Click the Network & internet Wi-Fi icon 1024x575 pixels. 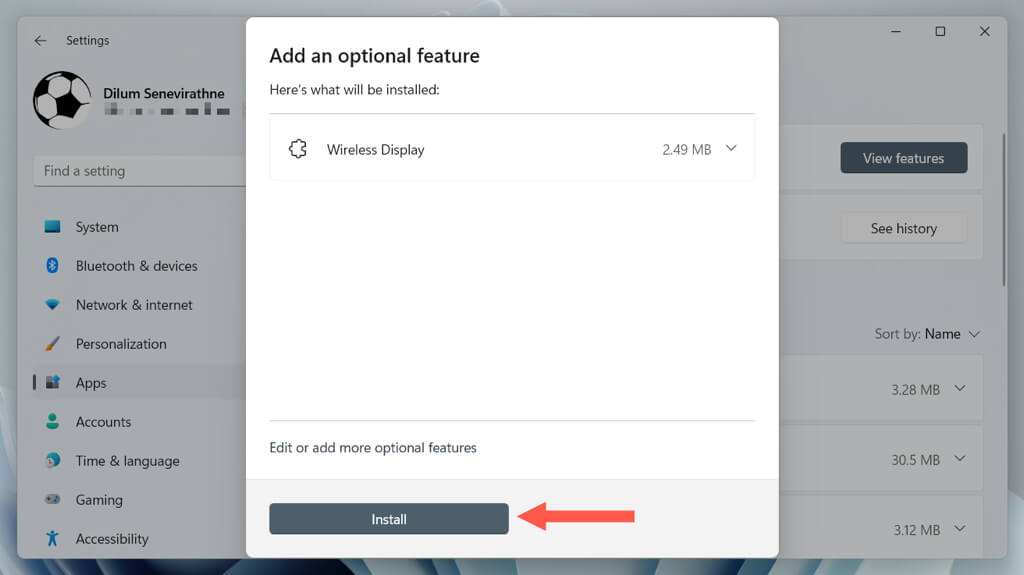(x=53, y=305)
